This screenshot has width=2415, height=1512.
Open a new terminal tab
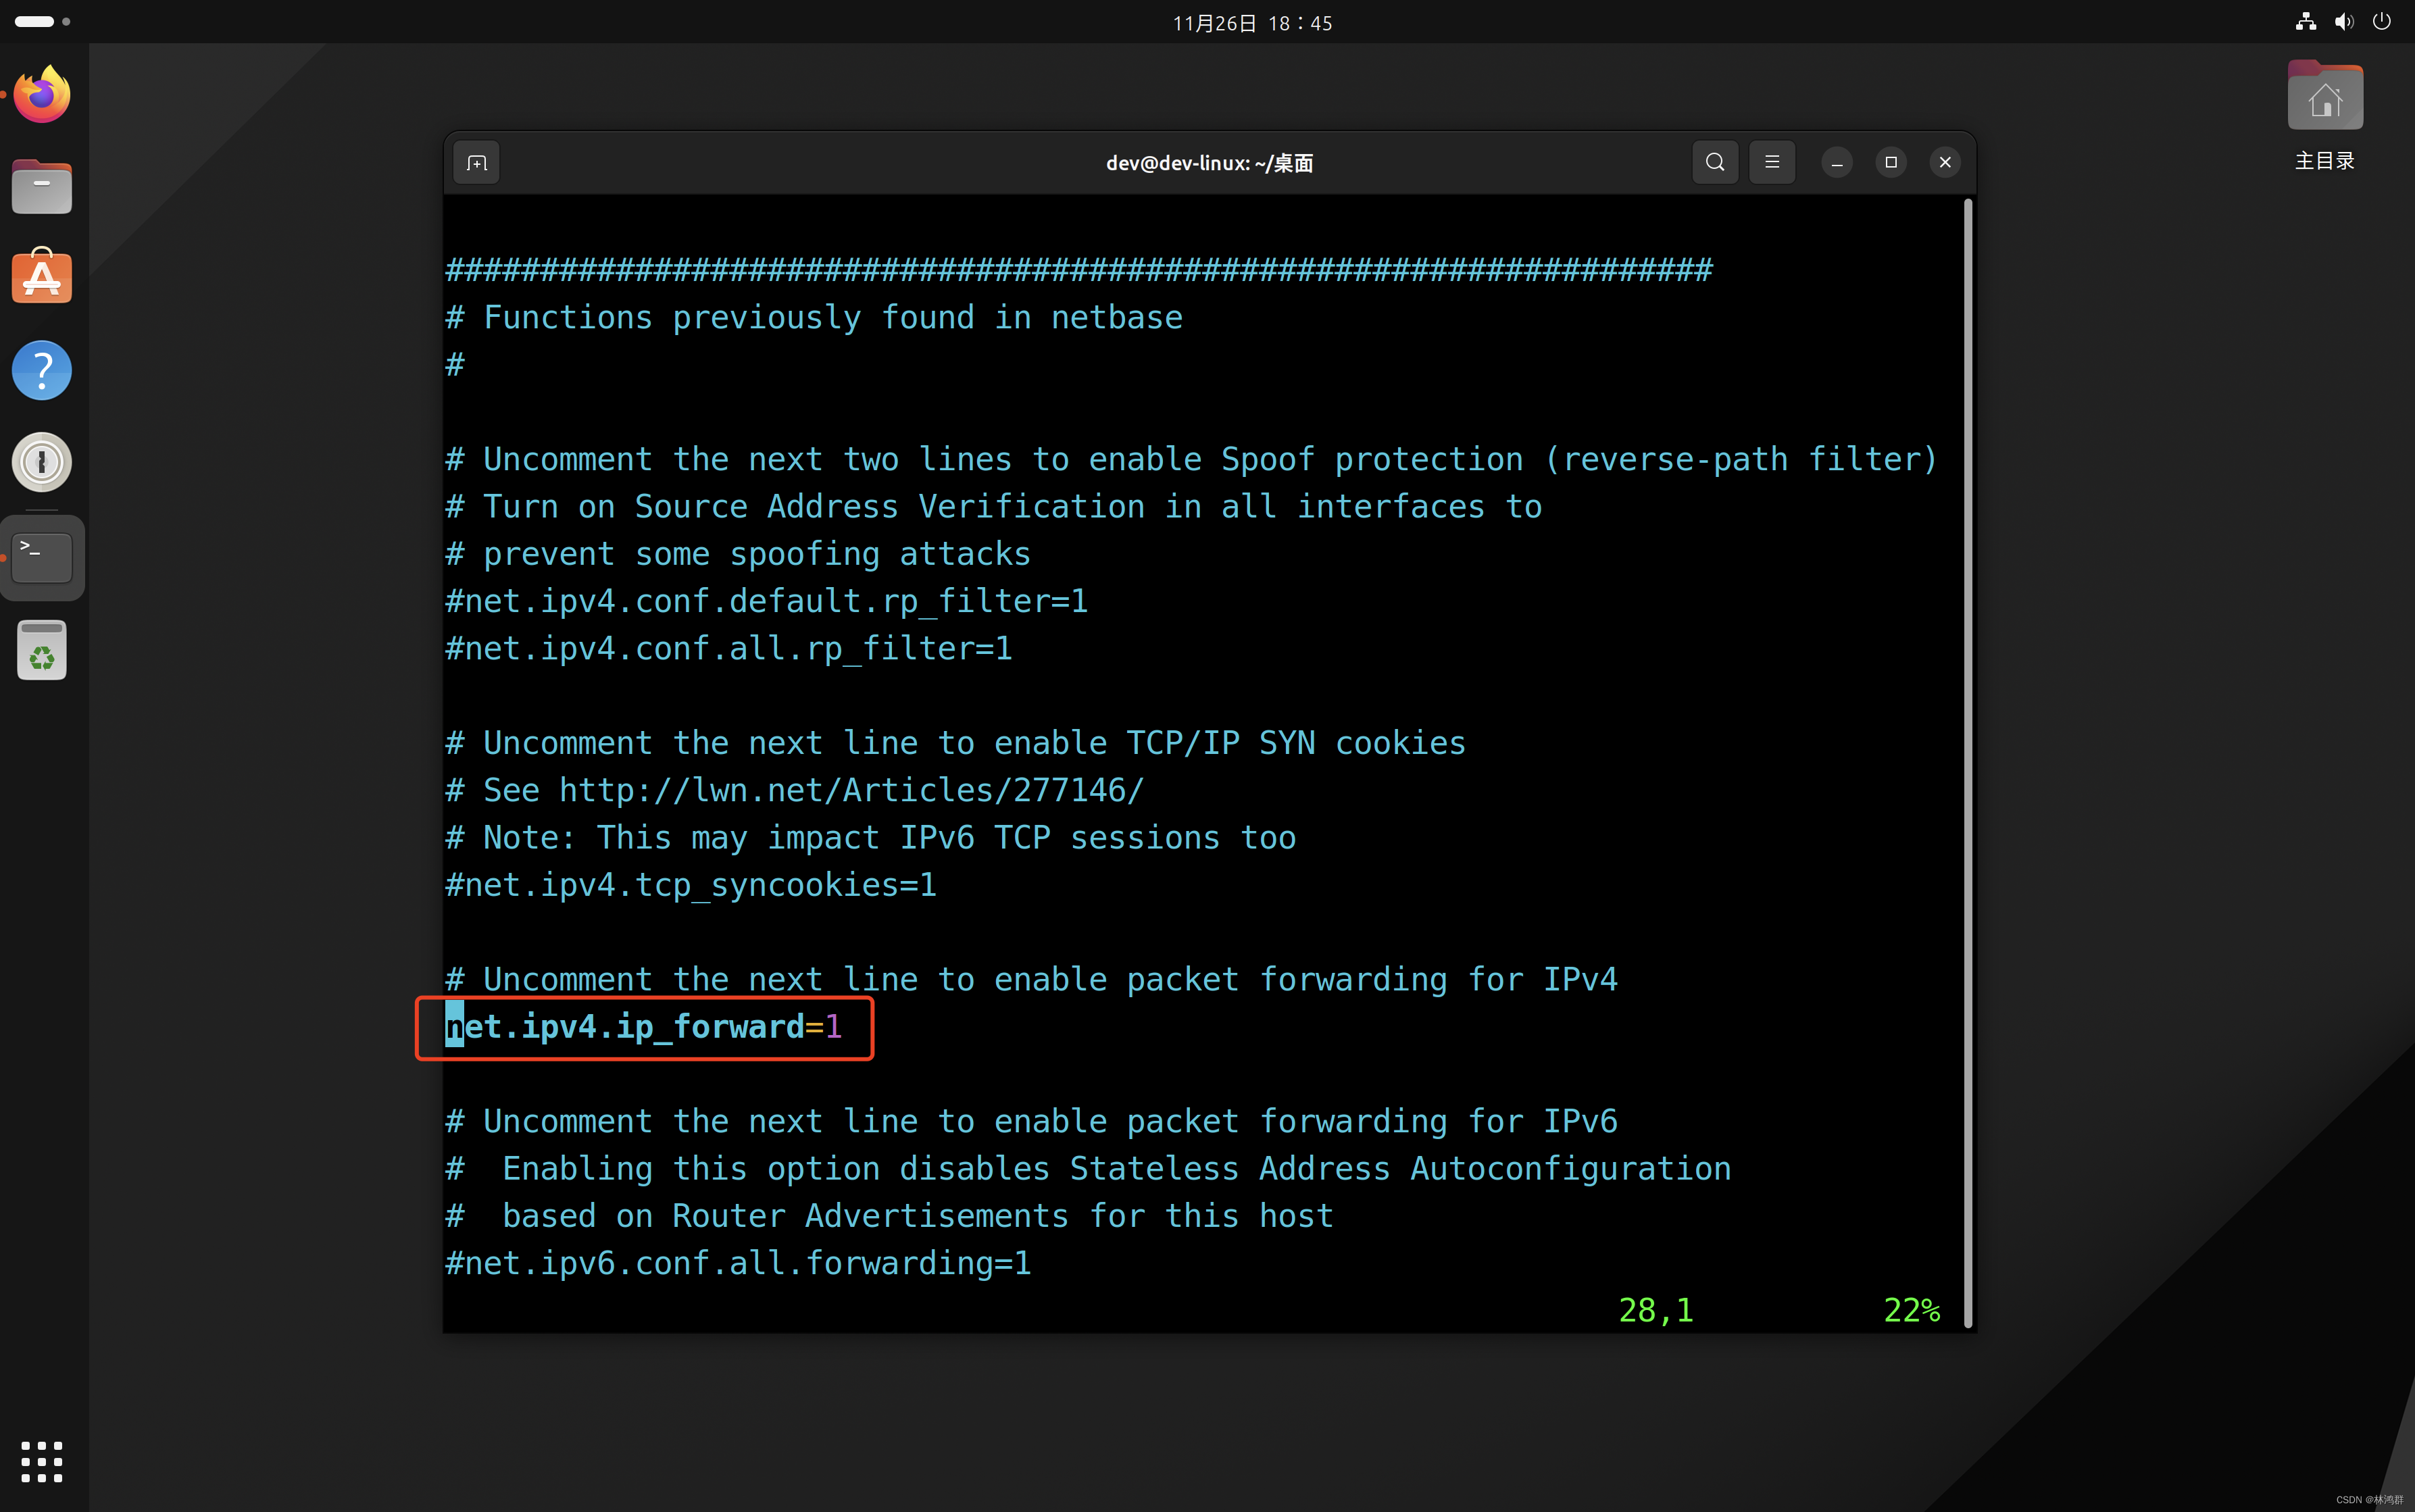point(477,162)
